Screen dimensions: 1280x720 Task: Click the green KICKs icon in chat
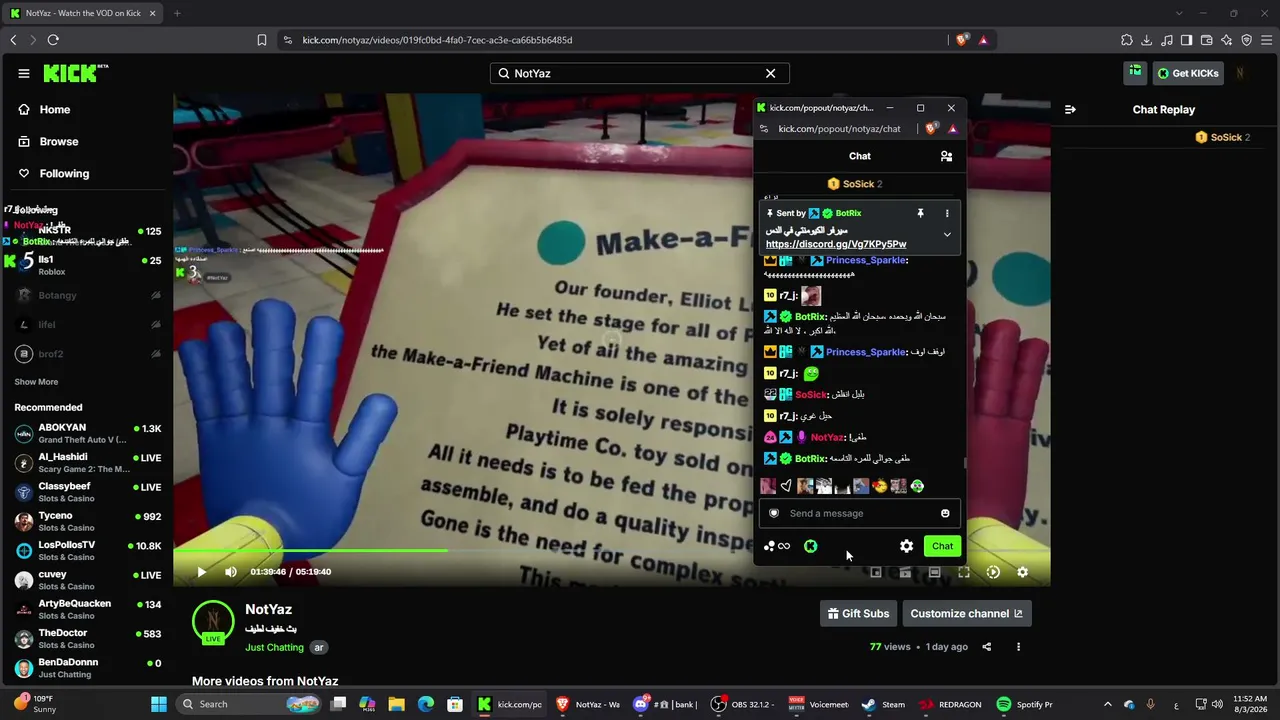coord(810,546)
